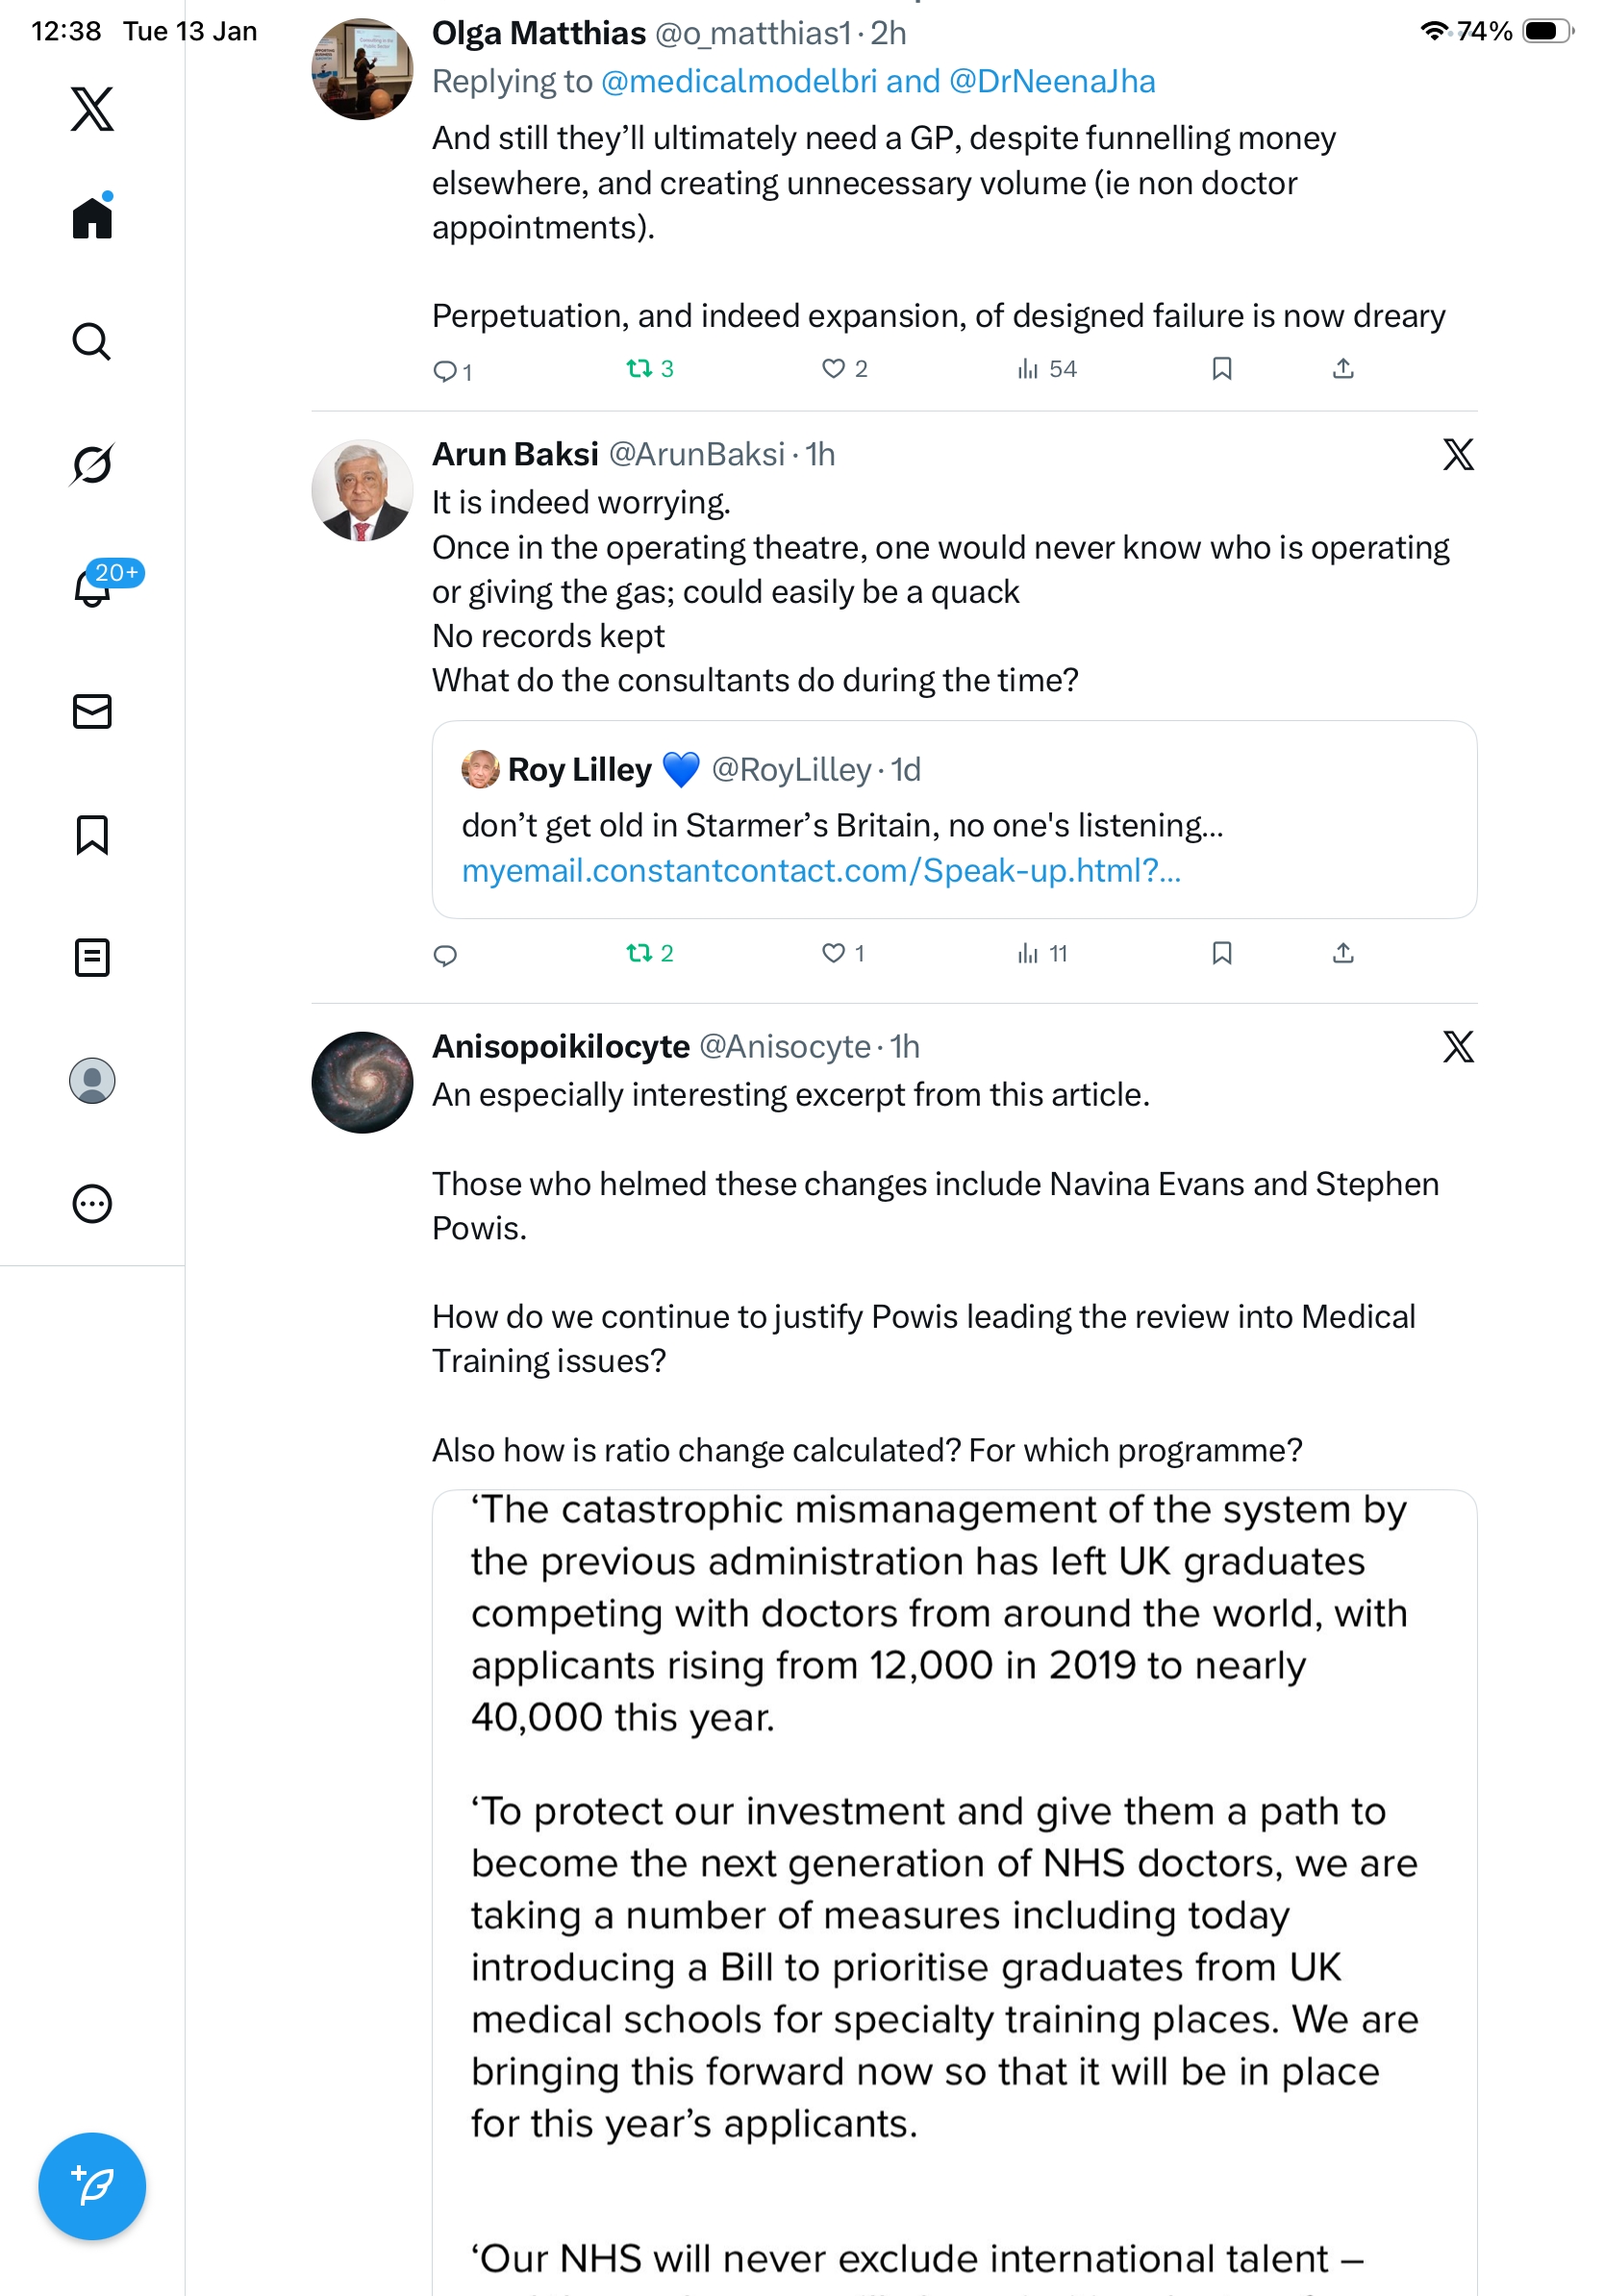Image resolution: width=1604 pixels, height=2296 pixels.
Task: View analytics for Olga's 54-view reply
Action: point(1046,369)
